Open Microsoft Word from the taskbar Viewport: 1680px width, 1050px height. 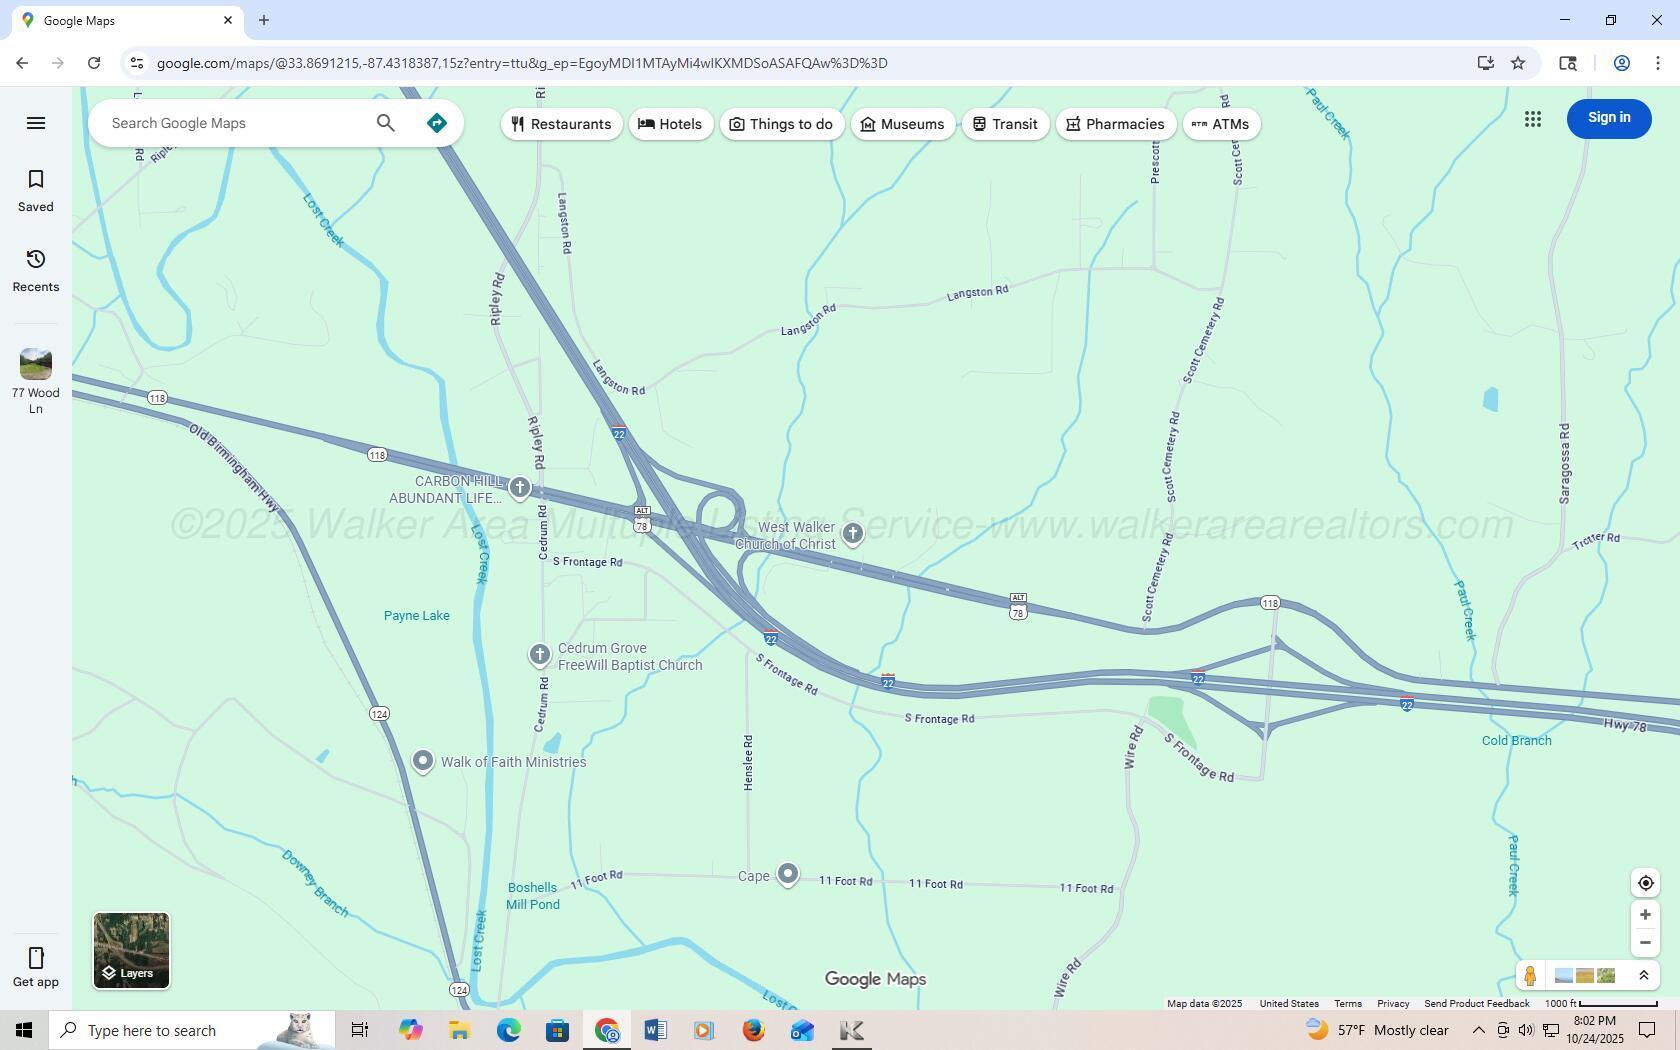pyautogui.click(x=655, y=1030)
